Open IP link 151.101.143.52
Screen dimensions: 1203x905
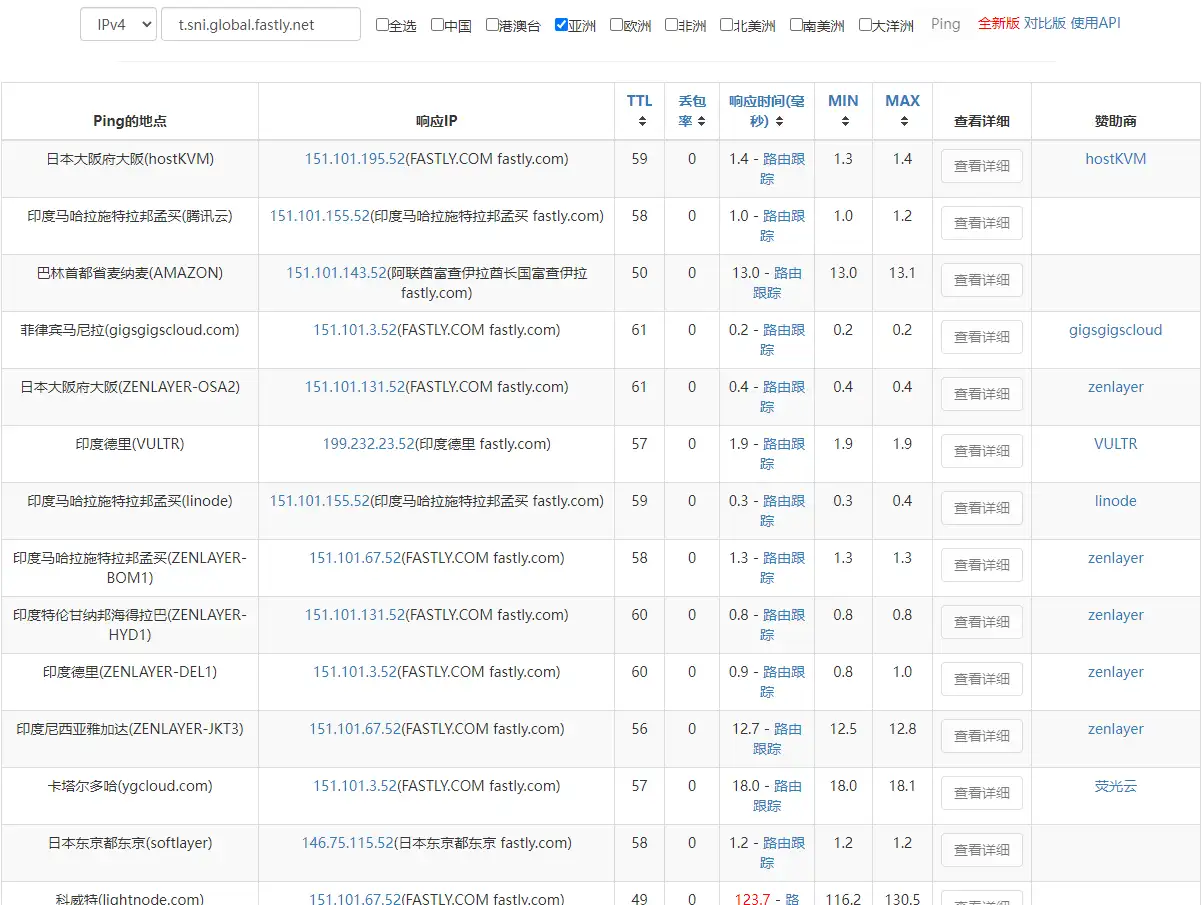[337, 273]
